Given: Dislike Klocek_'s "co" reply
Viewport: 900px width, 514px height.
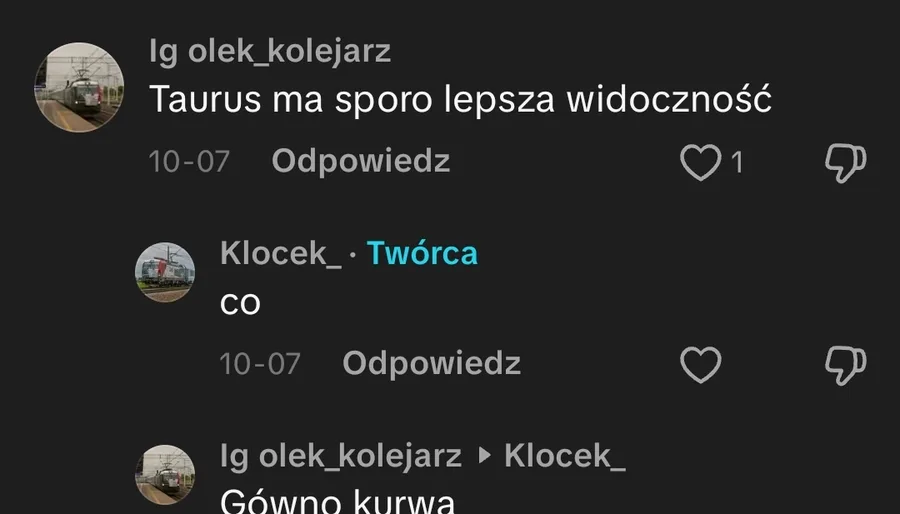Looking at the screenshot, I should click(845, 365).
